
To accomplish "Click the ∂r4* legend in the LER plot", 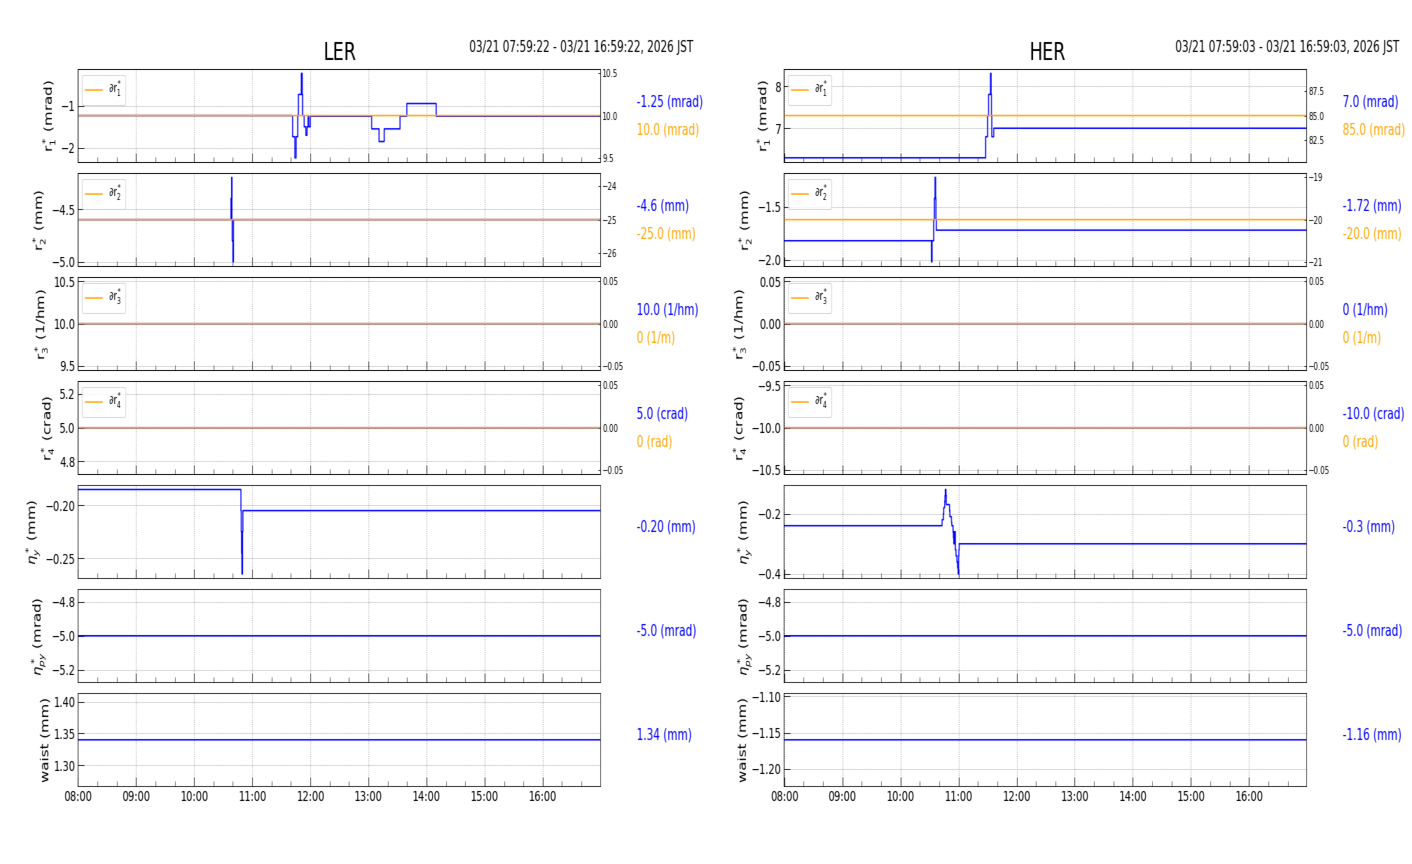I will point(104,402).
